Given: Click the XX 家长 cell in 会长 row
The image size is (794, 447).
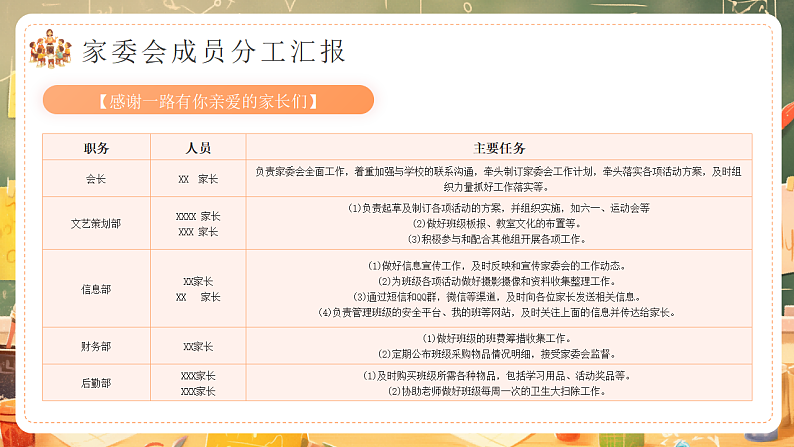Looking at the screenshot, I should pos(198,179).
